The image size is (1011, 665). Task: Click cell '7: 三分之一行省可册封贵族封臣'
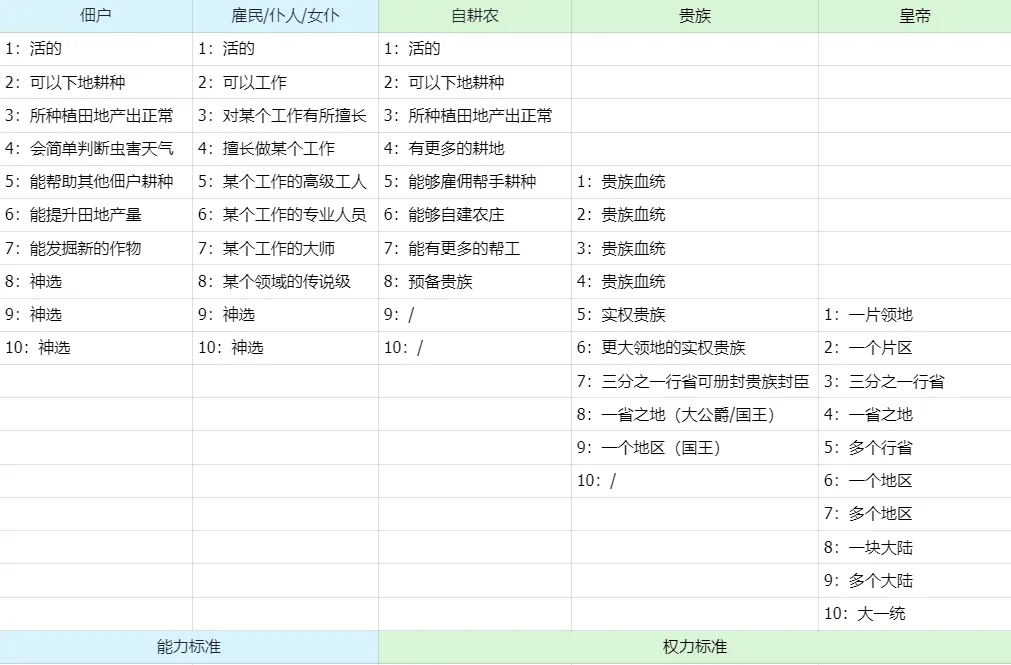click(x=694, y=381)
